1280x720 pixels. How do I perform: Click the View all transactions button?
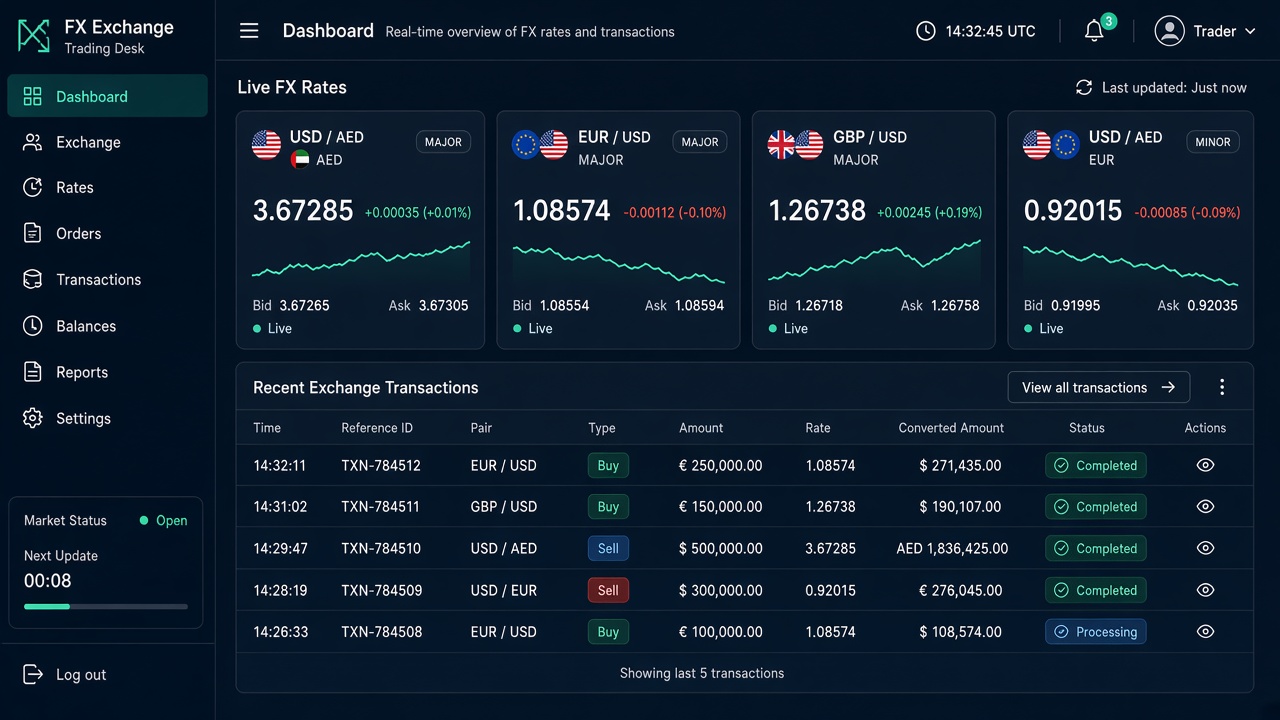(1099, 387)
